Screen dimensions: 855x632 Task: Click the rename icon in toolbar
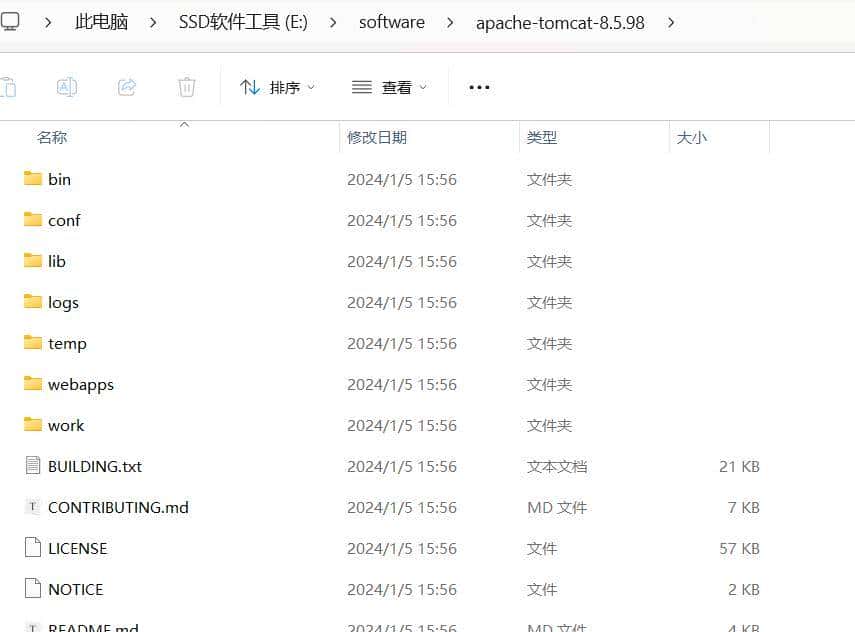click(67, 87)
